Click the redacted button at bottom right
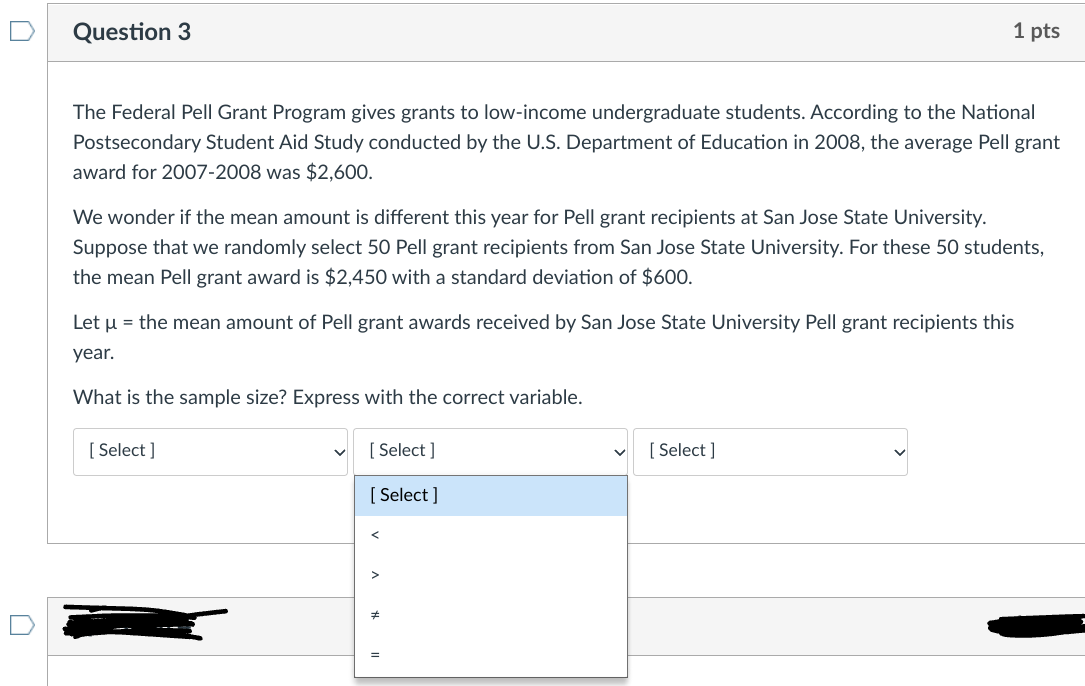1085x686 pixels. coord(1035,626)
